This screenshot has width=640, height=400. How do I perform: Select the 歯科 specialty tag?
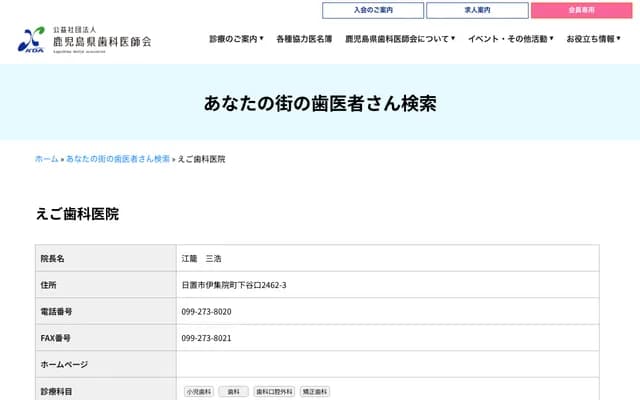pos(233,392)
